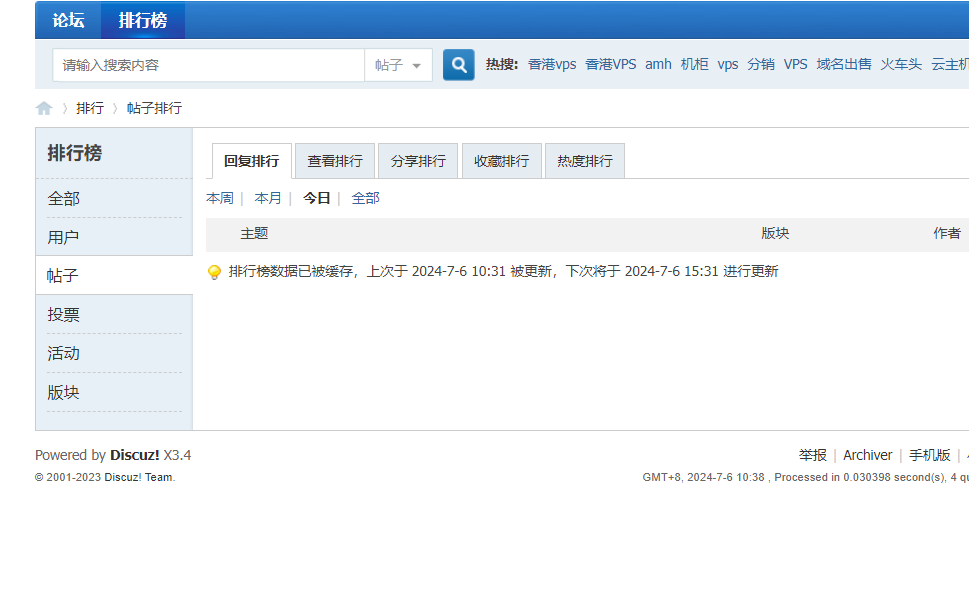The image size is (969, 614).
Task: Open the 帖子 search type dropdown
Action: point(399,65)
